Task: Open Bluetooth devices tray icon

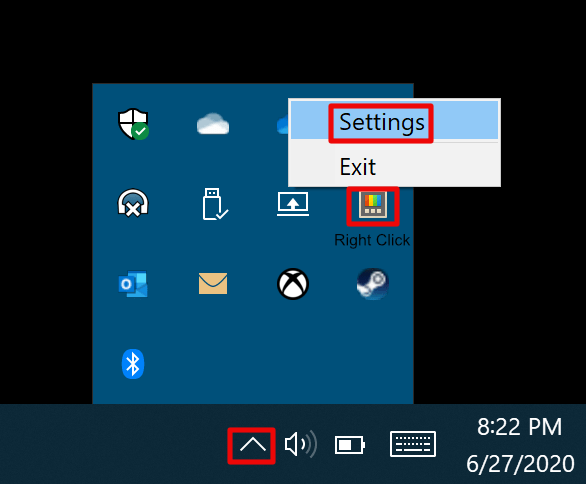Action: pos(133,364)
